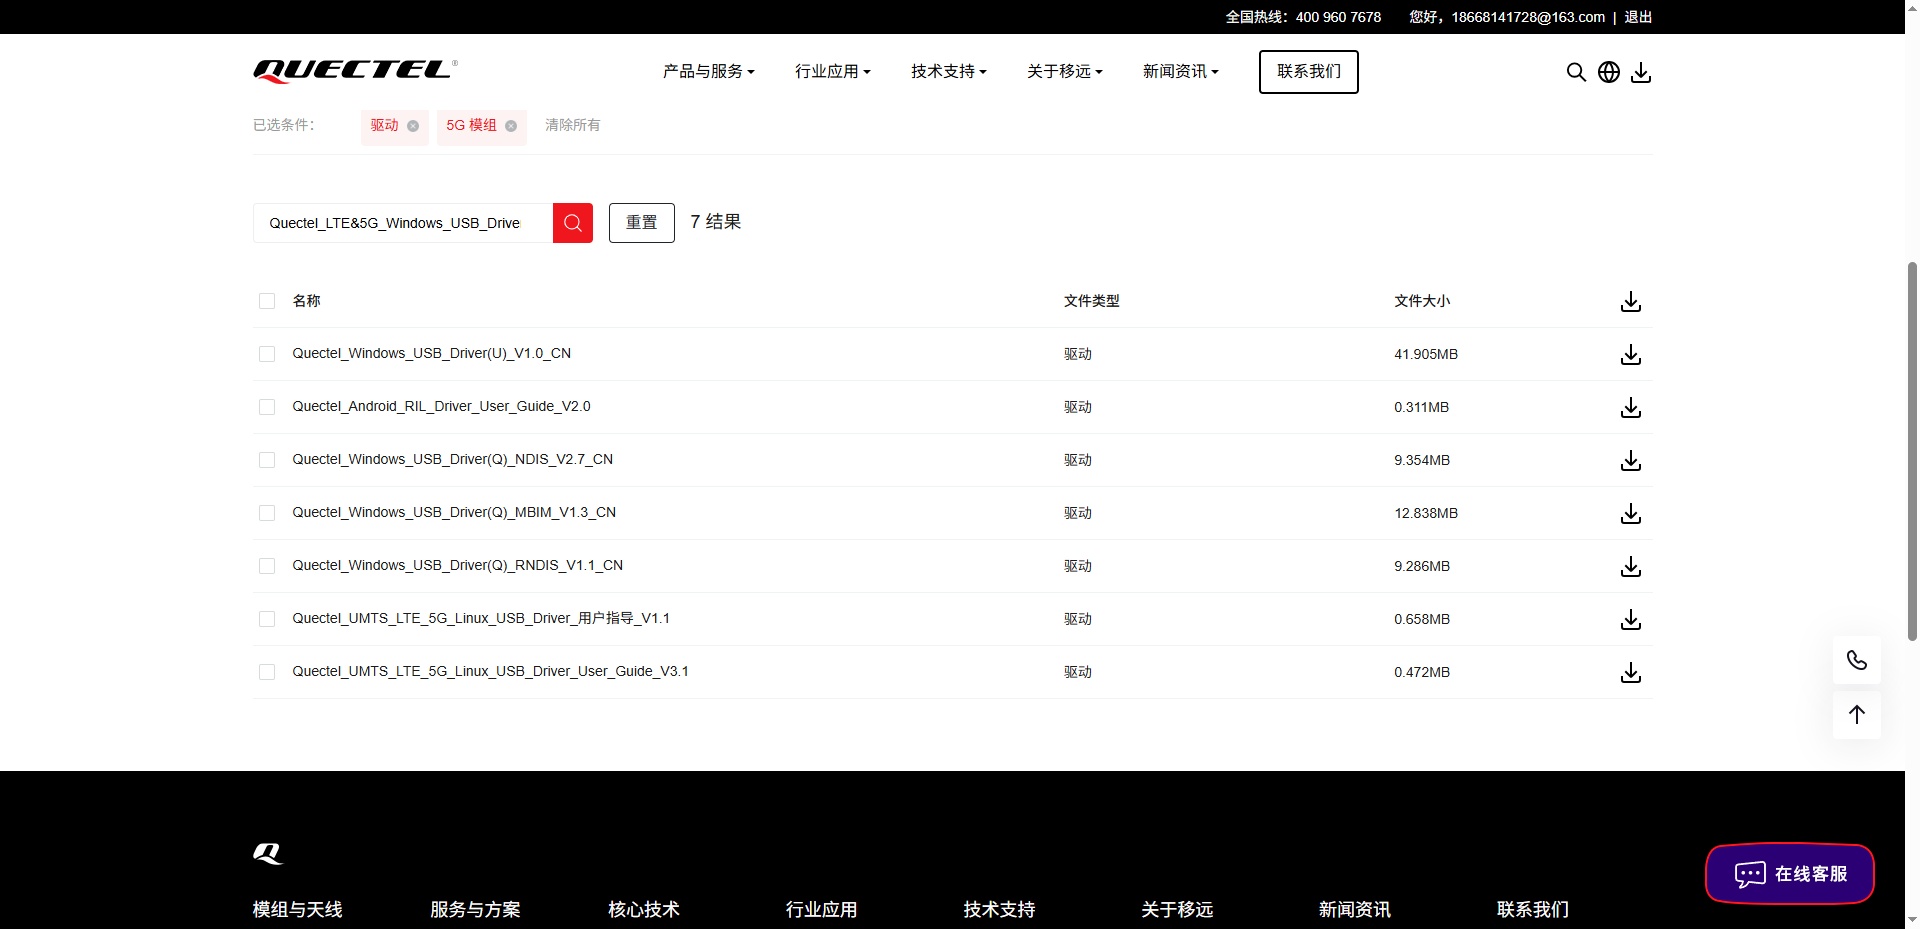The width and height of the screenshot is (1920, 929).
Task: Click the 文件大小 column header
Action: [x=1422, y=301]
